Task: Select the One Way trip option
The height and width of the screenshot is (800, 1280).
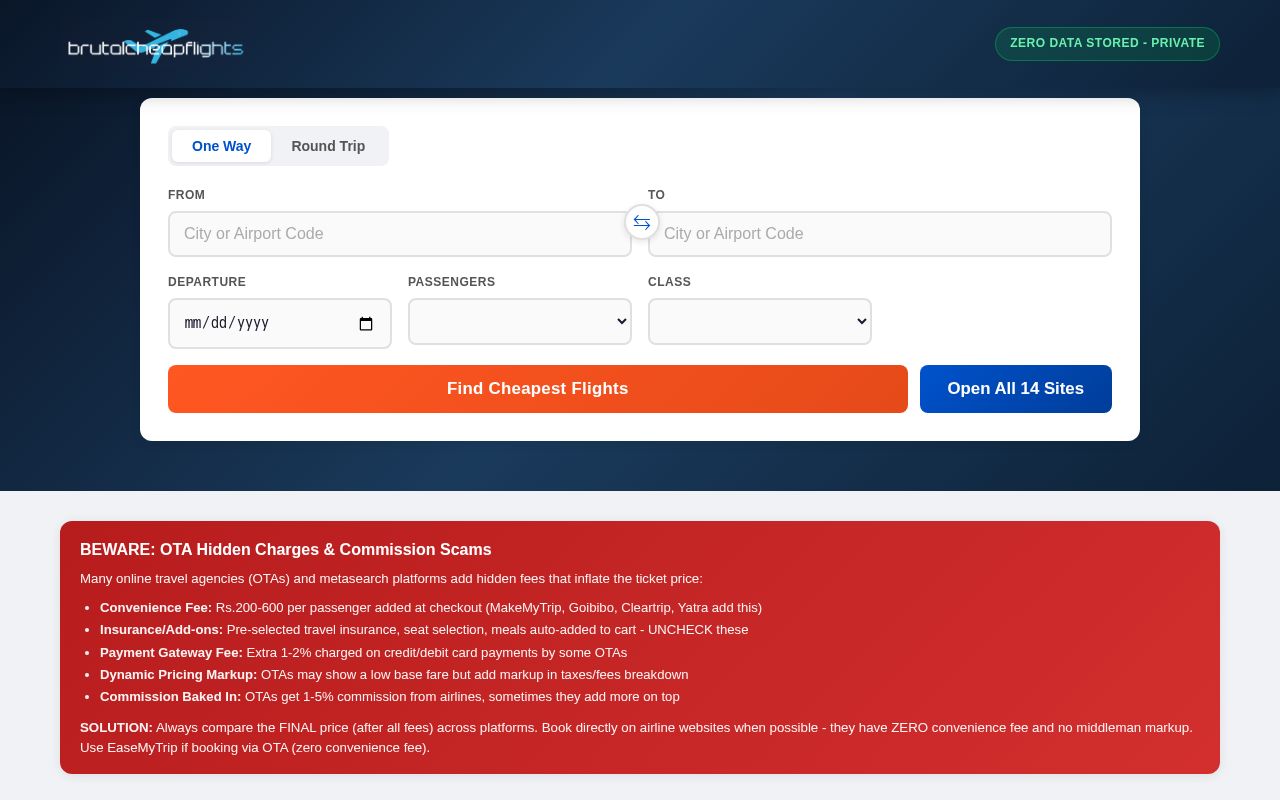Action: pos(221,146)
